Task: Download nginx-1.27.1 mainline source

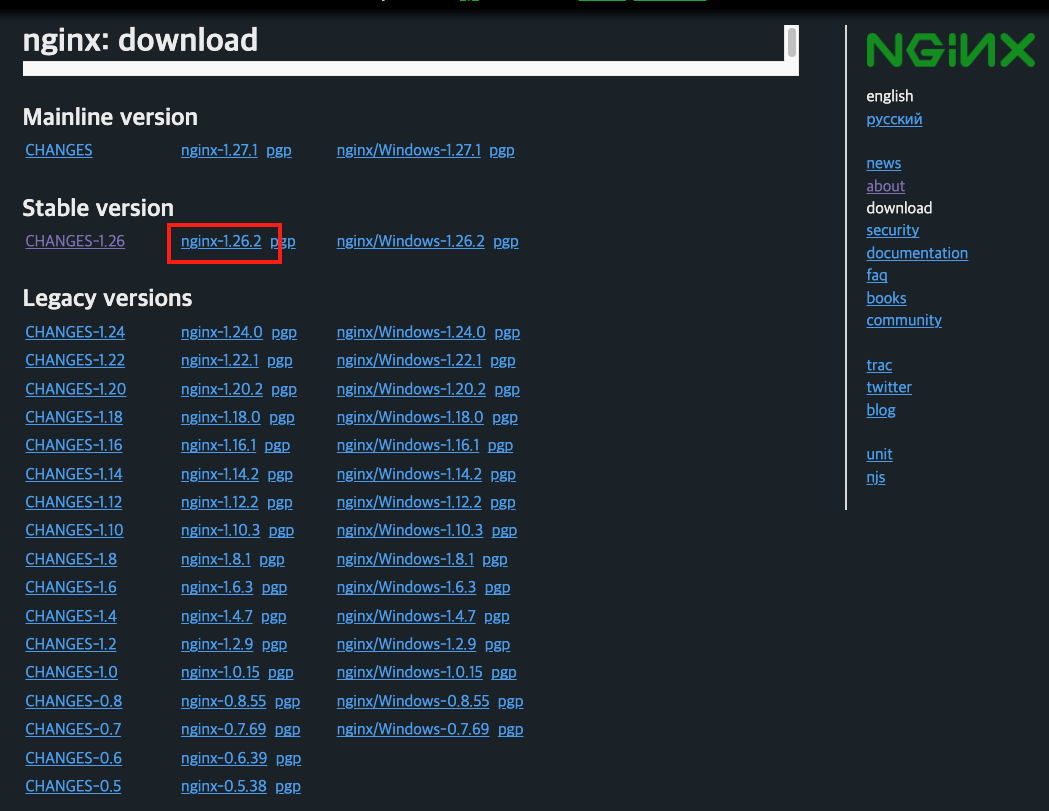Action: pos(219,150)
